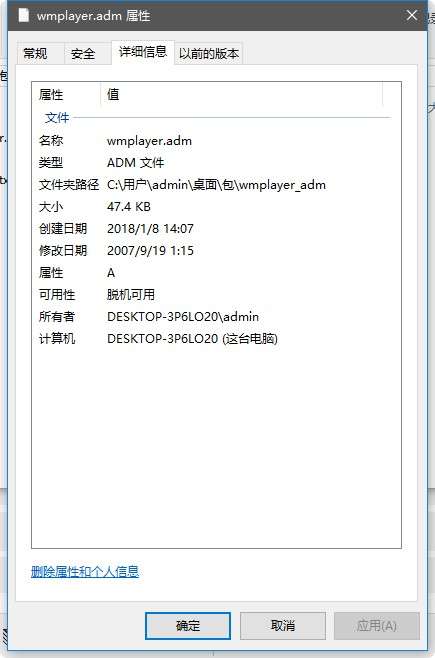Select the 名称 value wmplayer.adm
The width and height of the screenshot is (435, 658).
click(x=149, y=141)
